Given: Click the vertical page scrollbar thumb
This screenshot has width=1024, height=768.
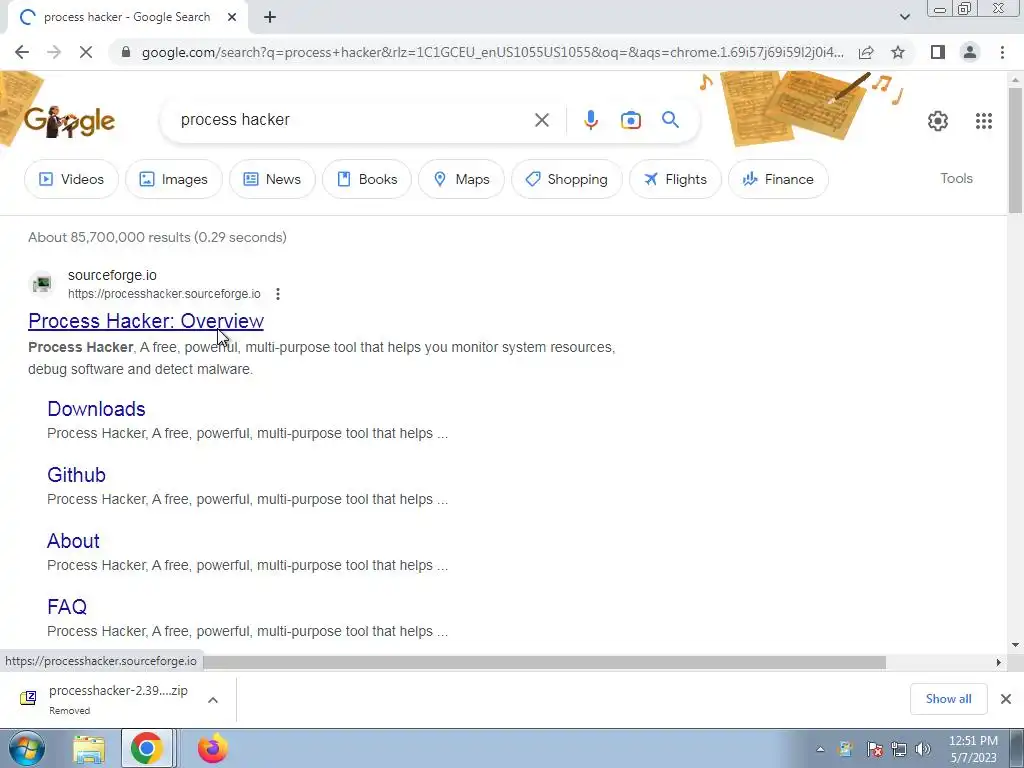Looking at the screenshot, I should 1015,149.
